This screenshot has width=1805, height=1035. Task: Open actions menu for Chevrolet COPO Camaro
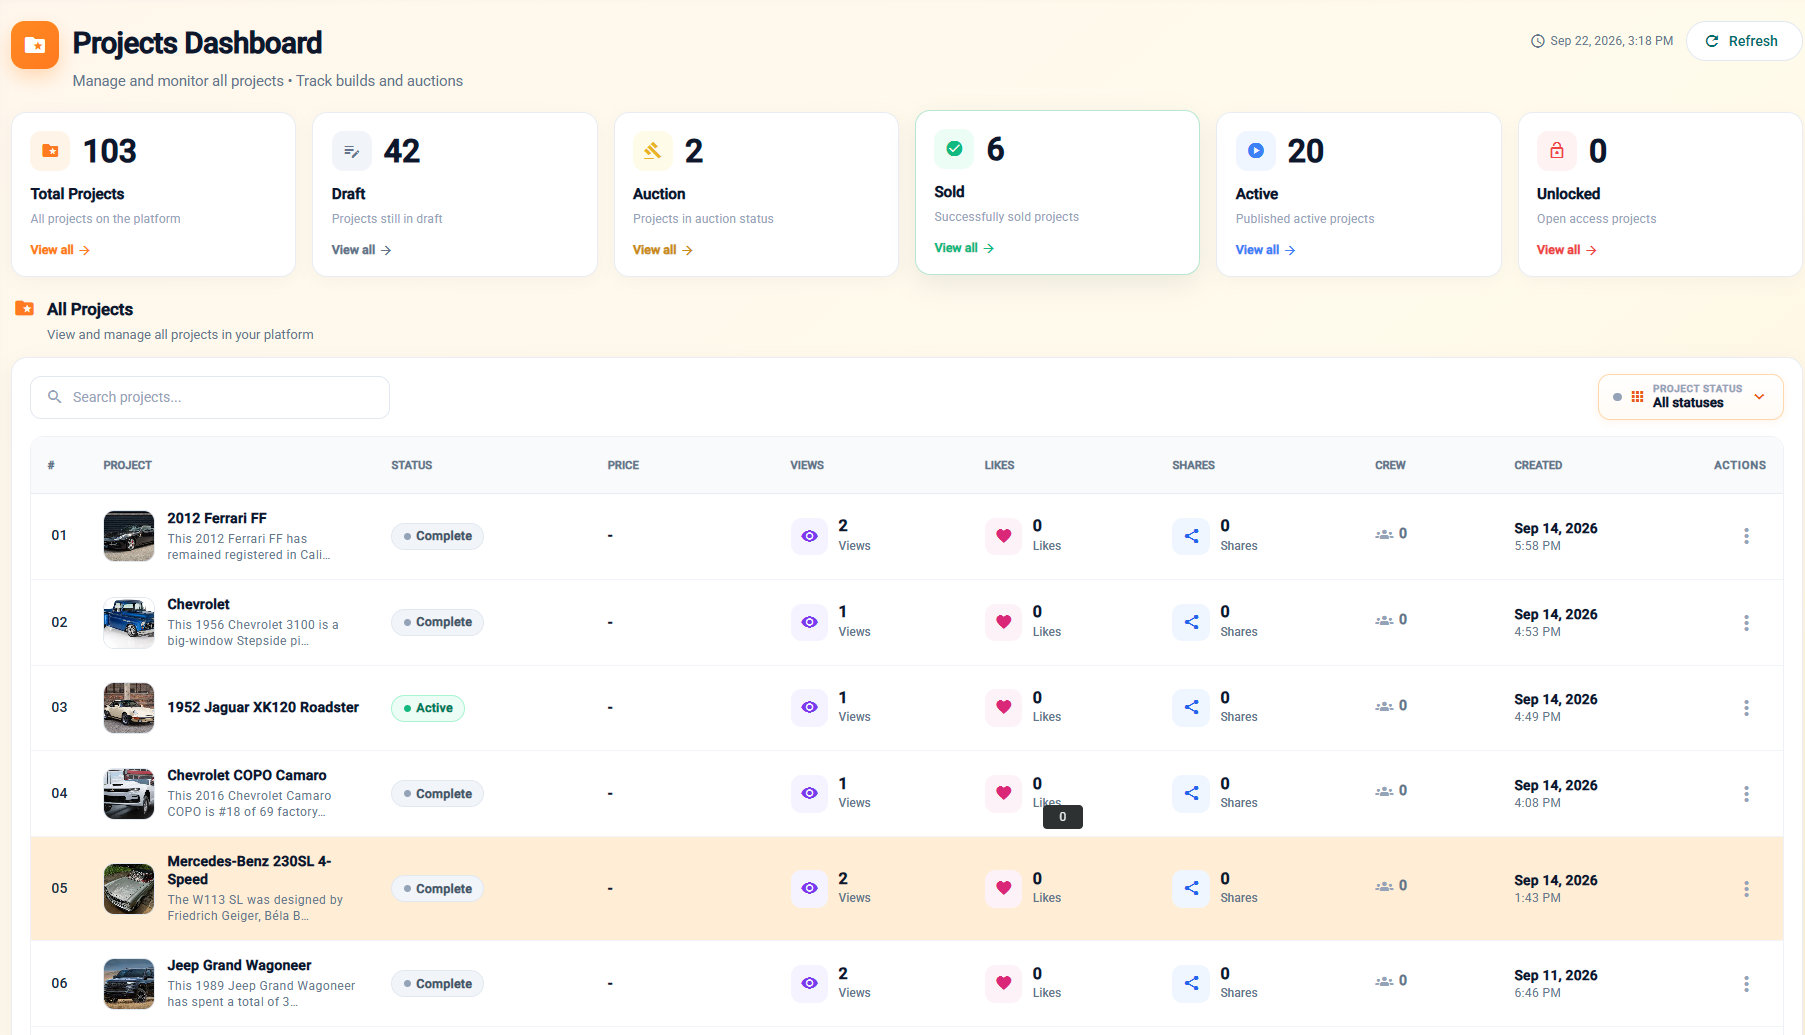click(x=1746, y=794)
